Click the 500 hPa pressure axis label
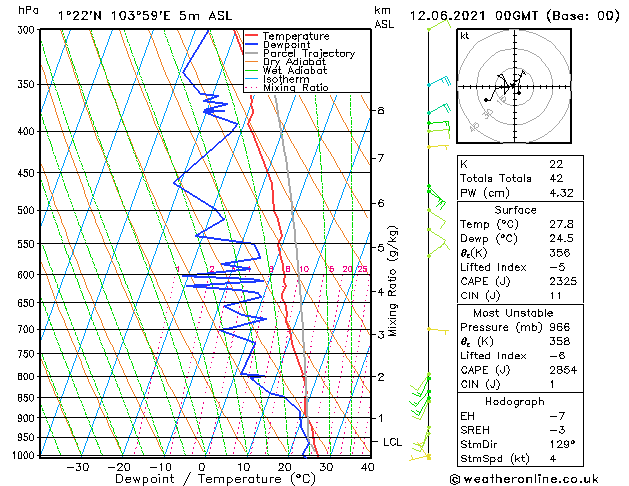Image resolution: width=629 pixels, height=486 pixels. pos(26,210)
